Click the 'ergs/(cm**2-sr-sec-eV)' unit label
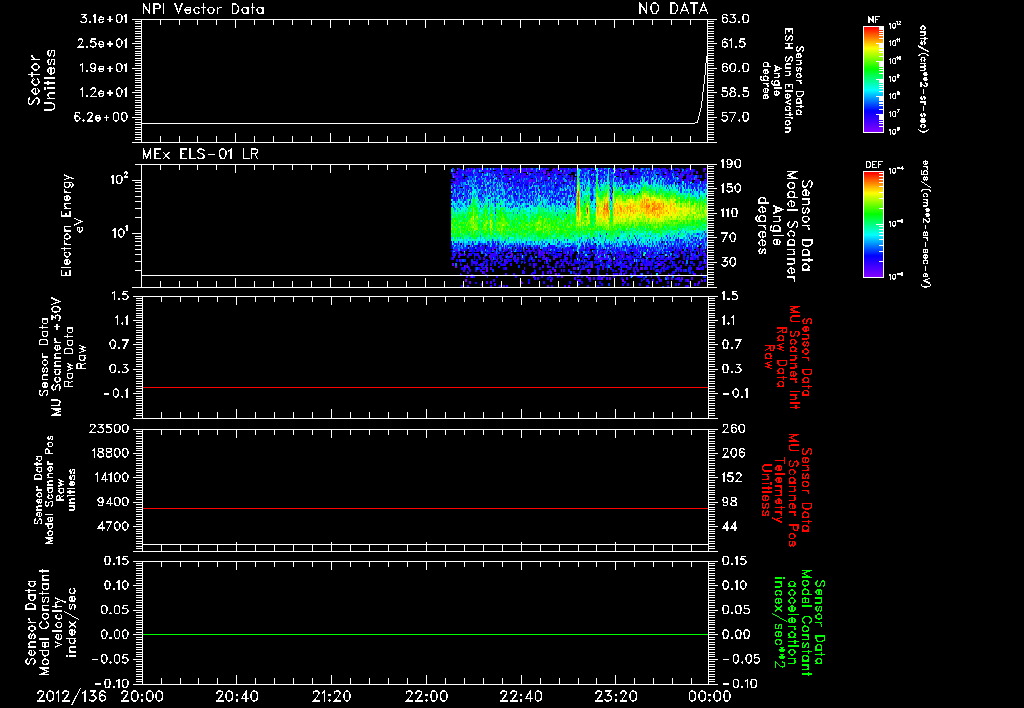Viewport: 1024px width, 708px height. point(924,223)
